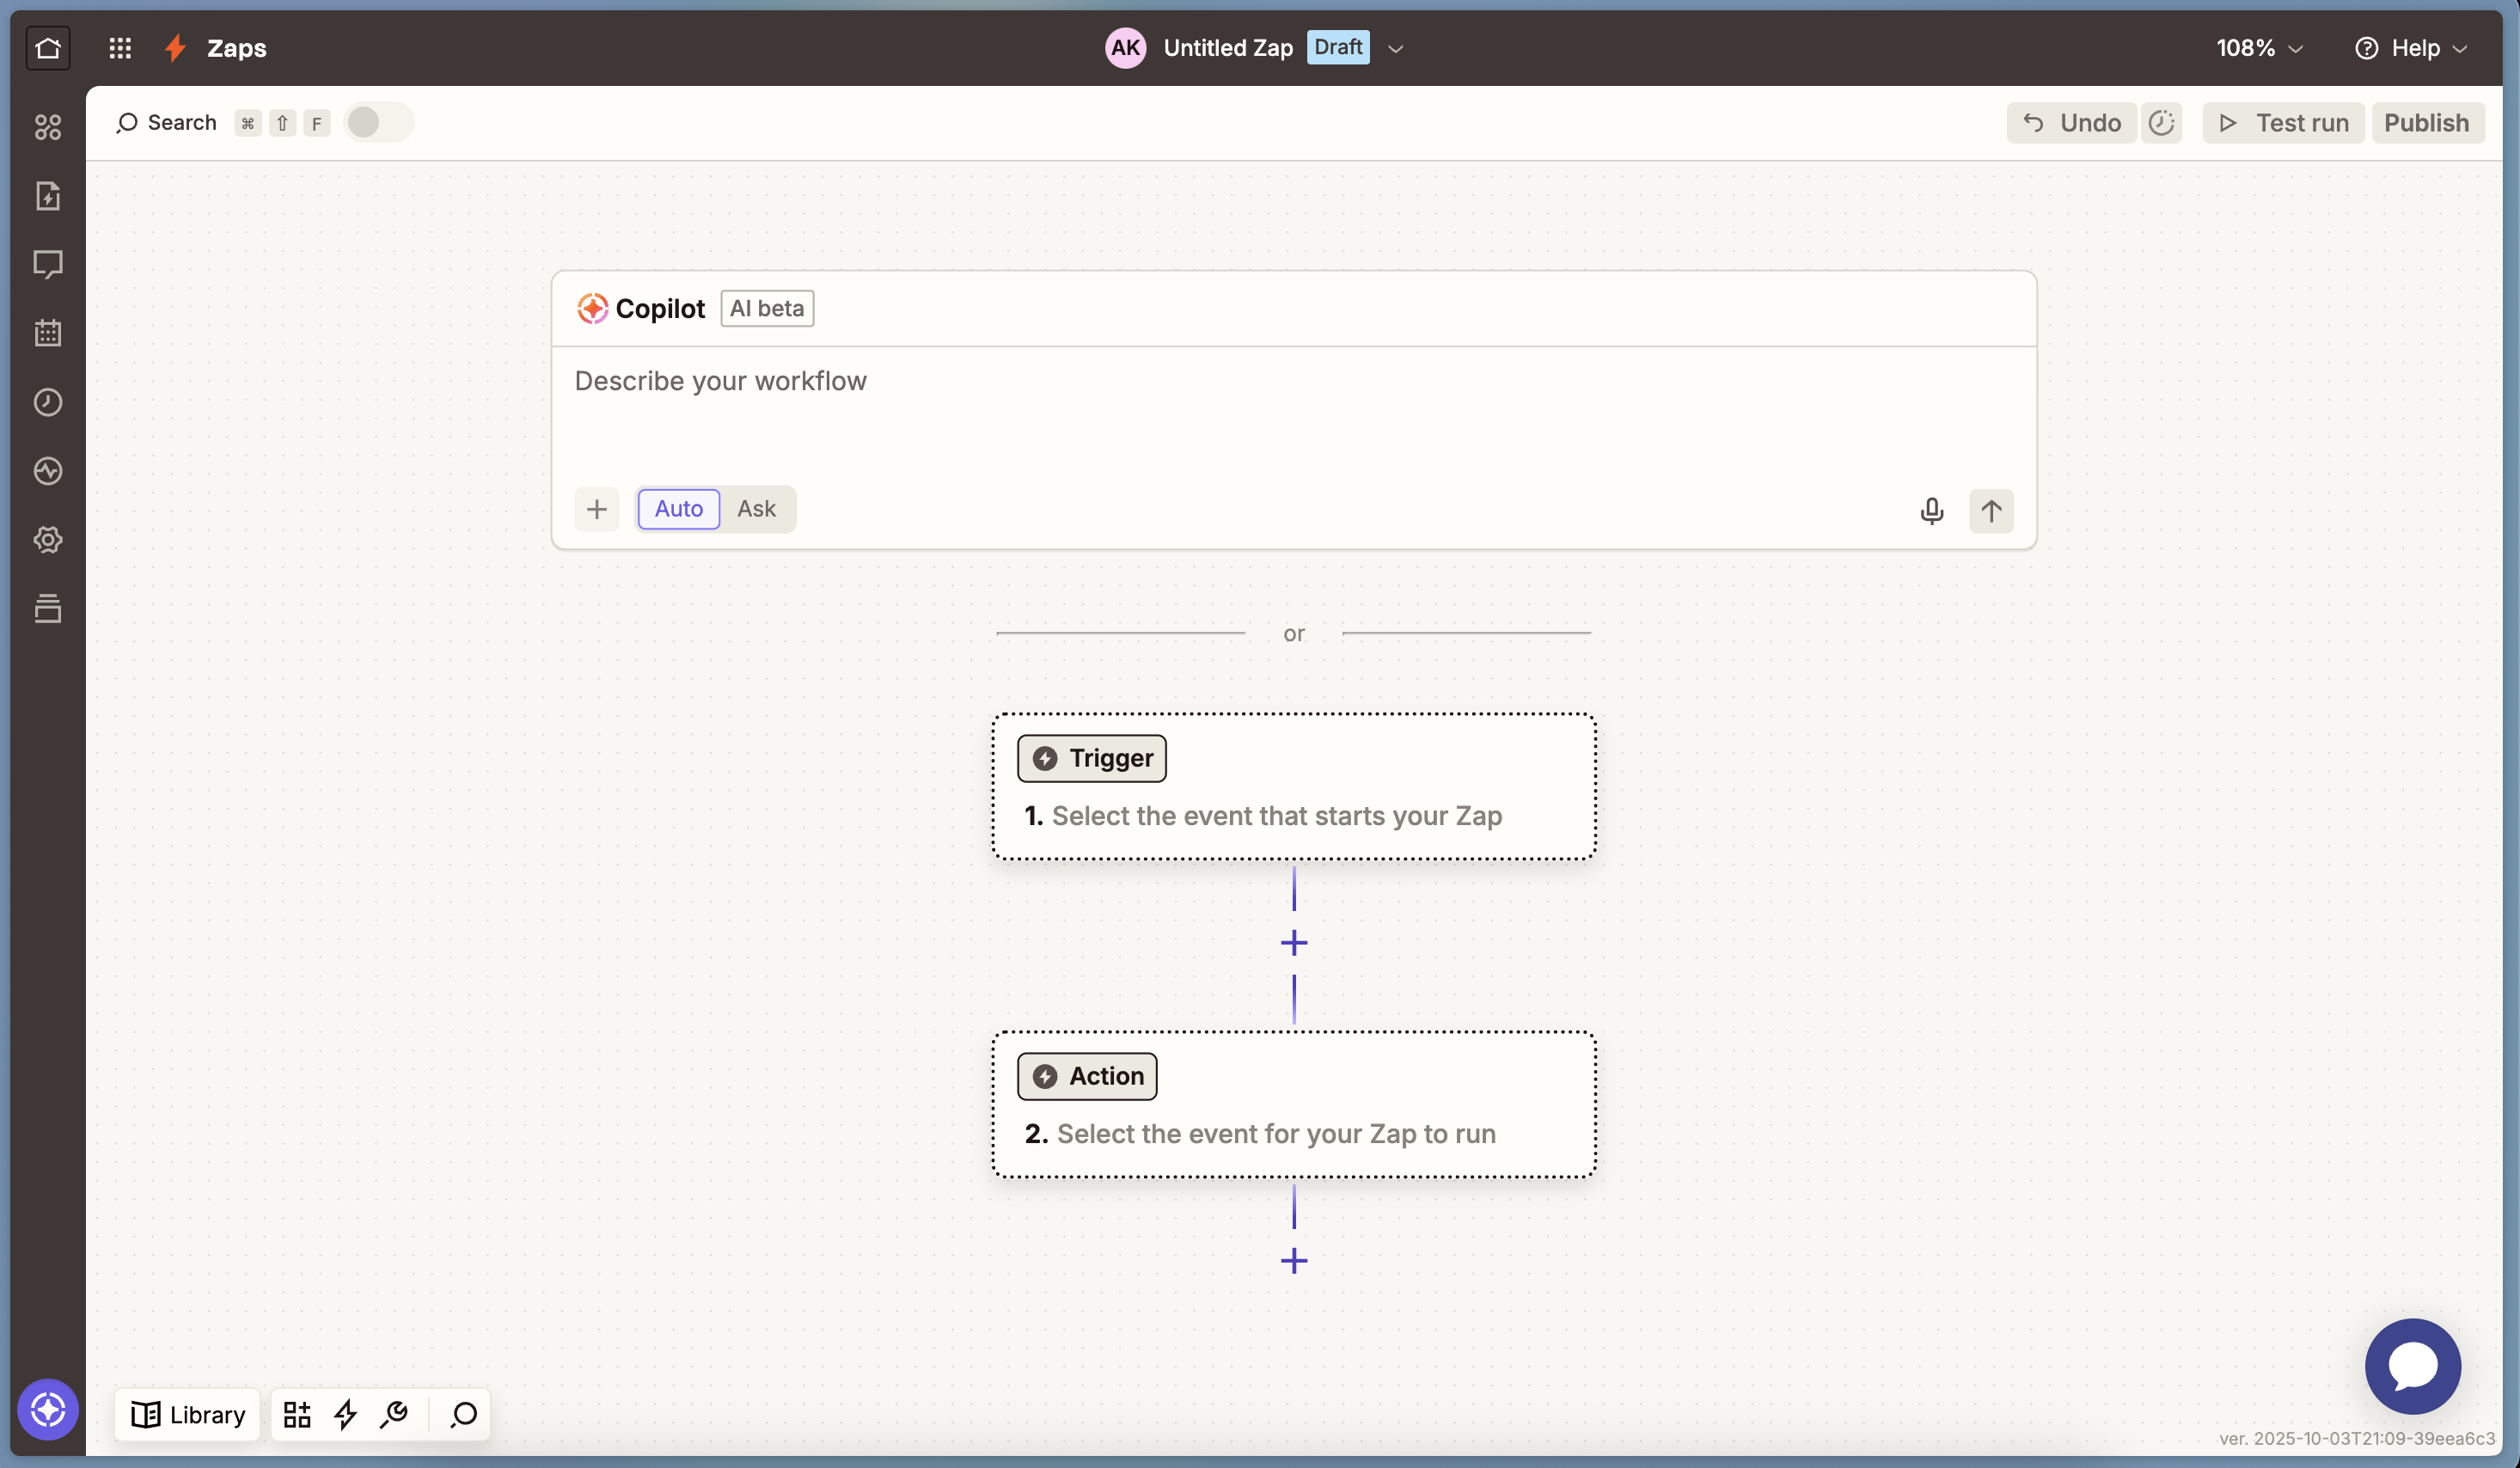Select Auto mode in Copilot
2520x1468 pixels.
pos(678,509)
